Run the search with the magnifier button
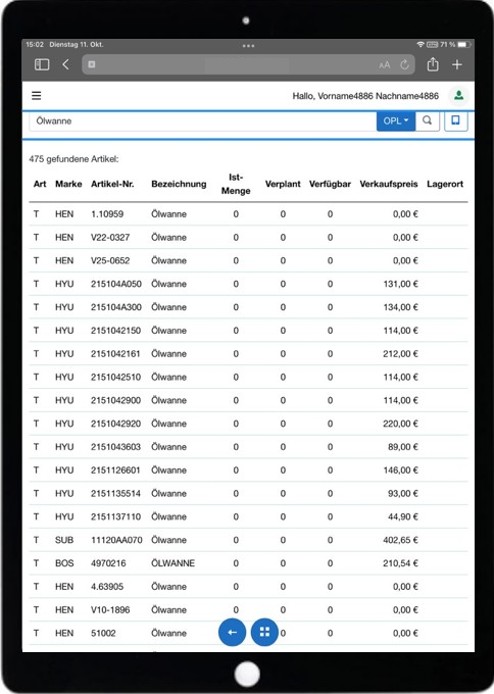Image resolution: width=494 pixels, height=694 pixels. 427,121
